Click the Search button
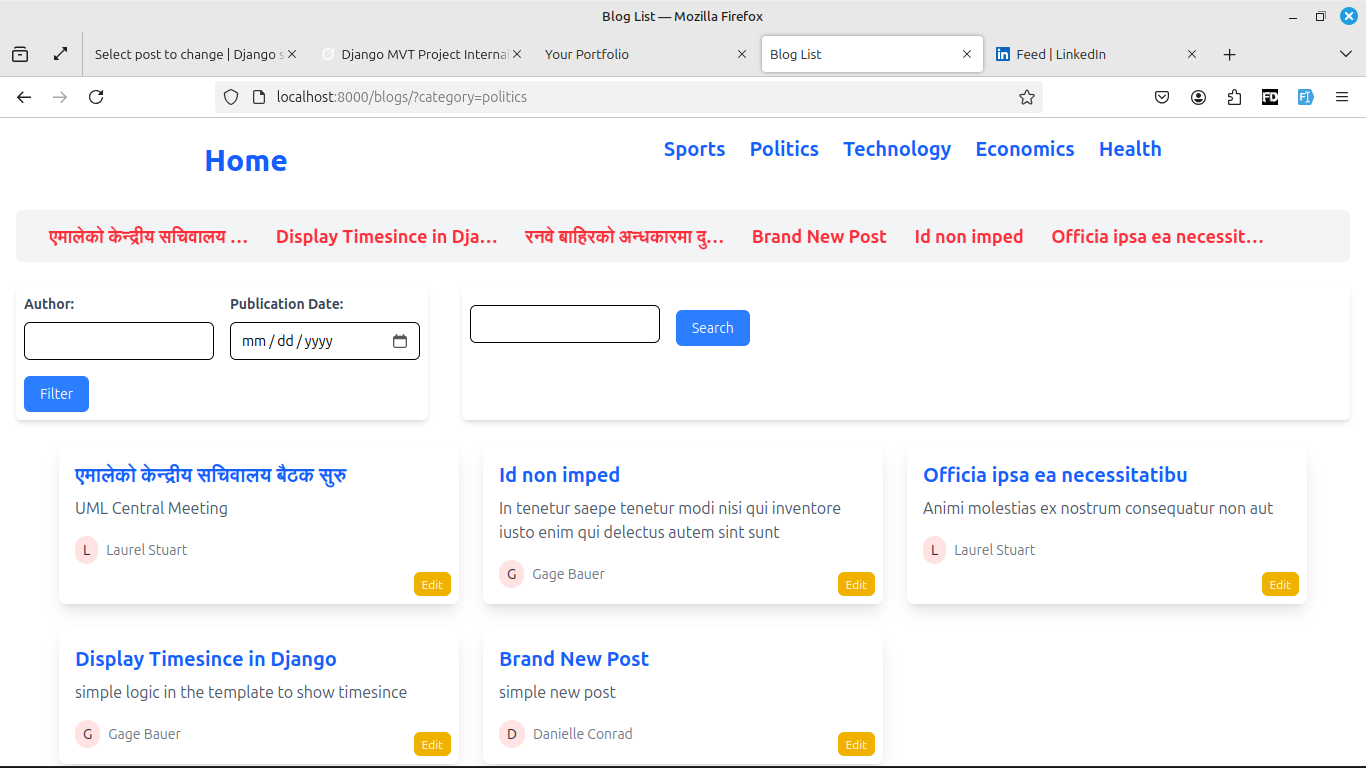This screenshot has height=768, width=1366. click(713, 328)
